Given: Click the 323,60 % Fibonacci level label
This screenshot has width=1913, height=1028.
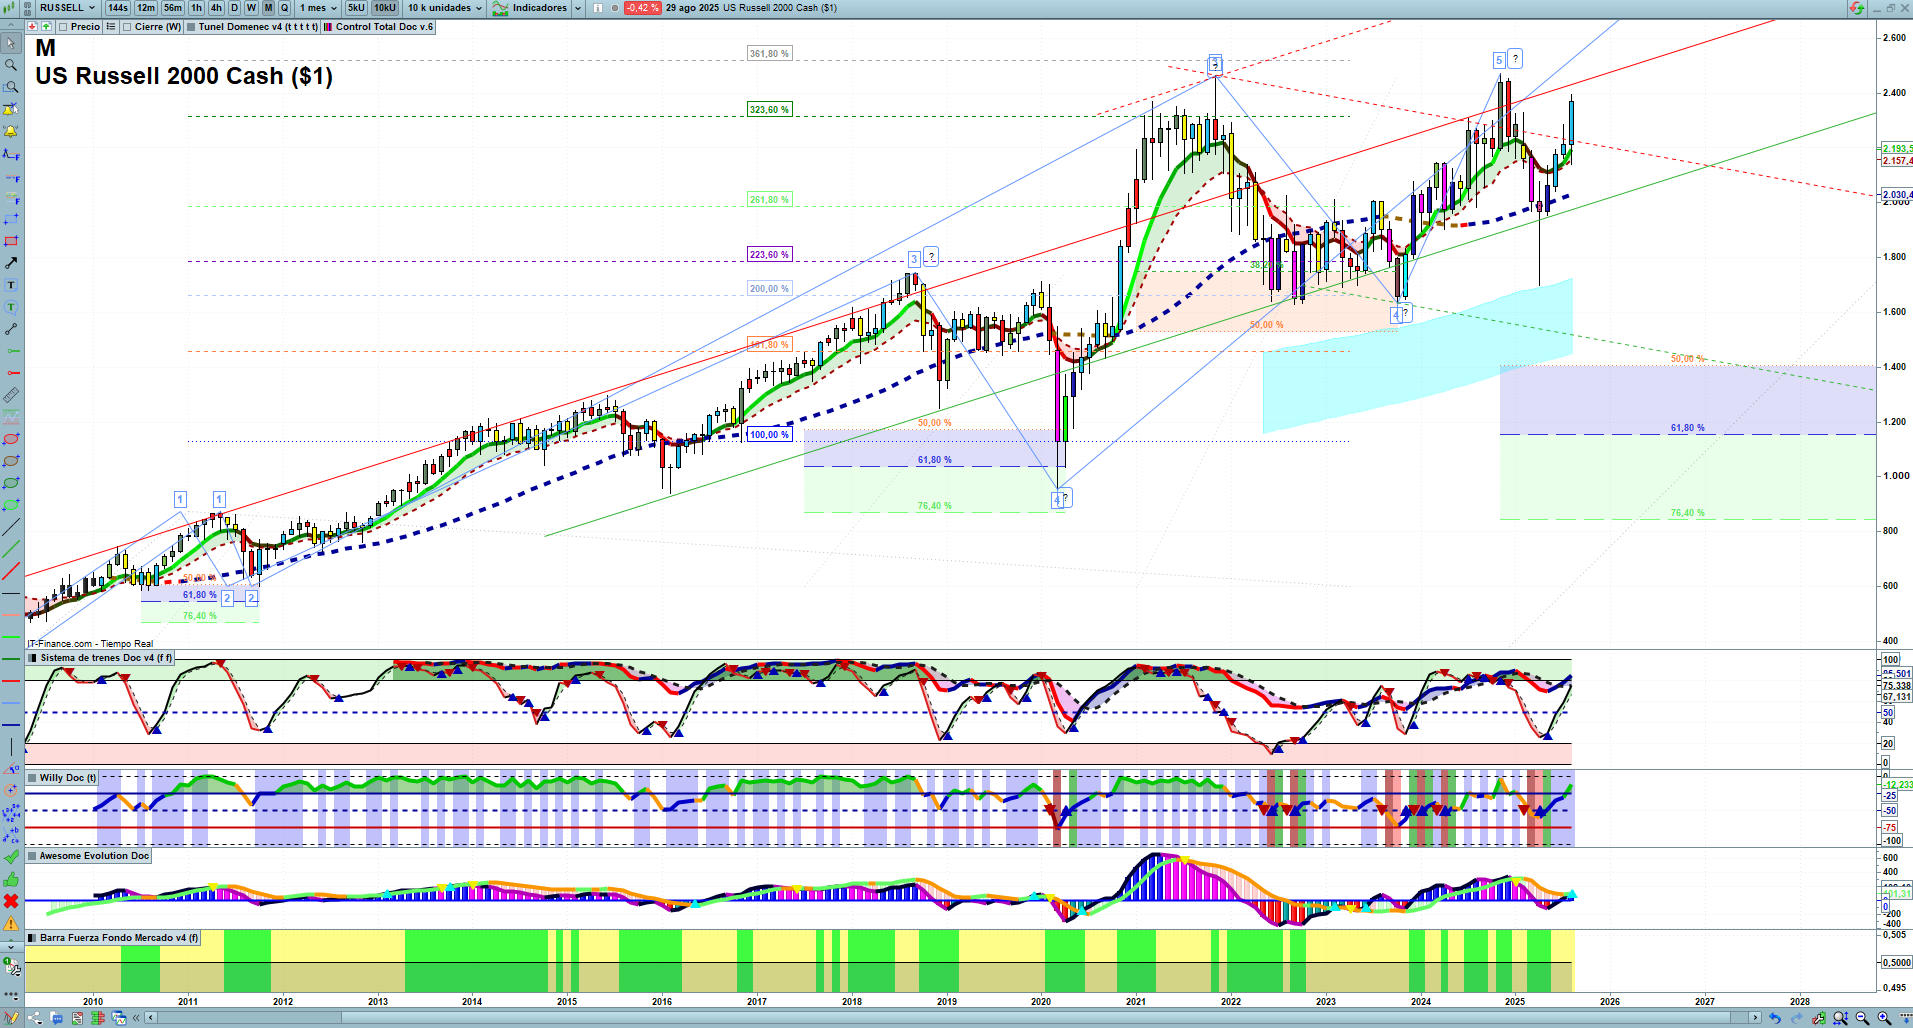Looking at the screenshot, I should 770,110.
